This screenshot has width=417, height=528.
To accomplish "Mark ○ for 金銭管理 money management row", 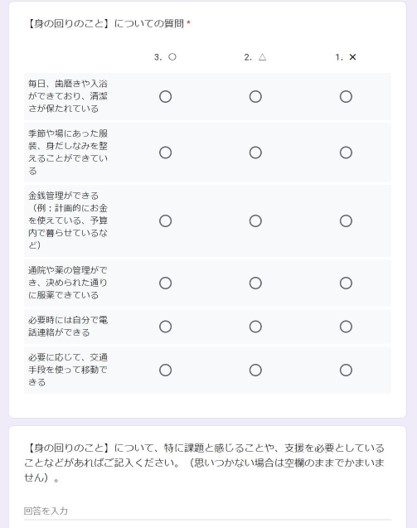I will click(x=165, y=221).
